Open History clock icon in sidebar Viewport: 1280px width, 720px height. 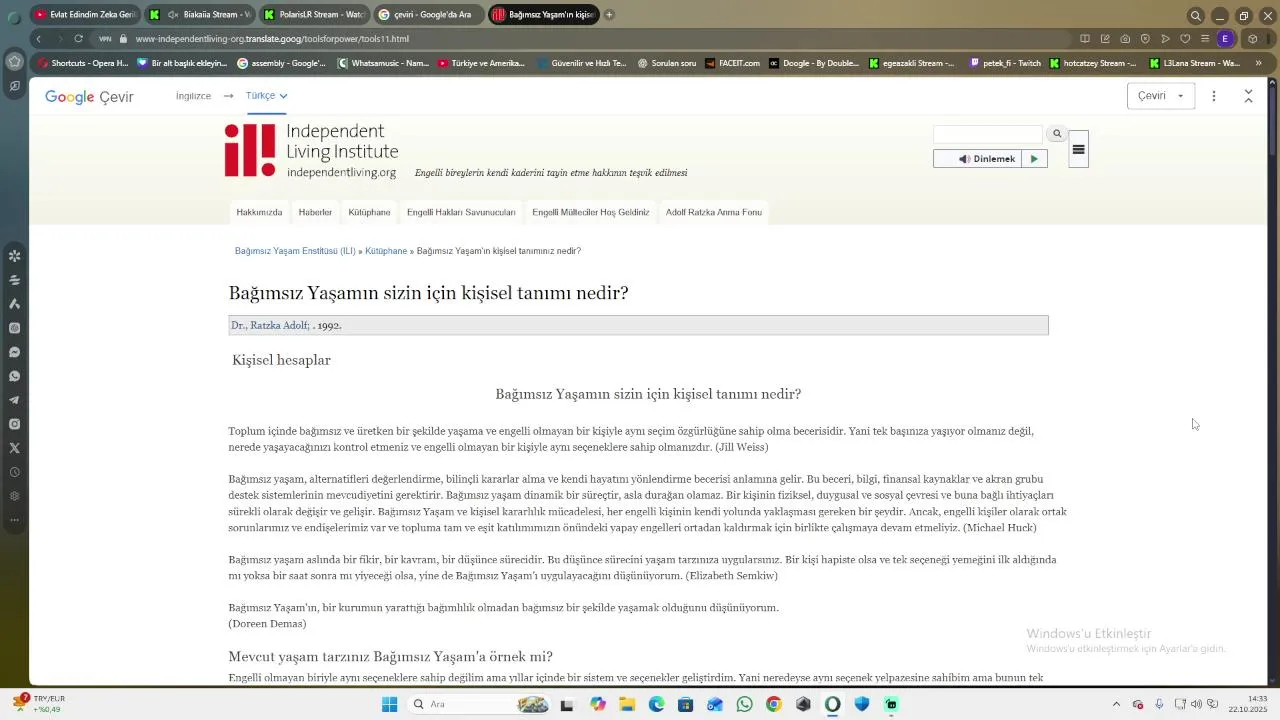tap(14, 472)
